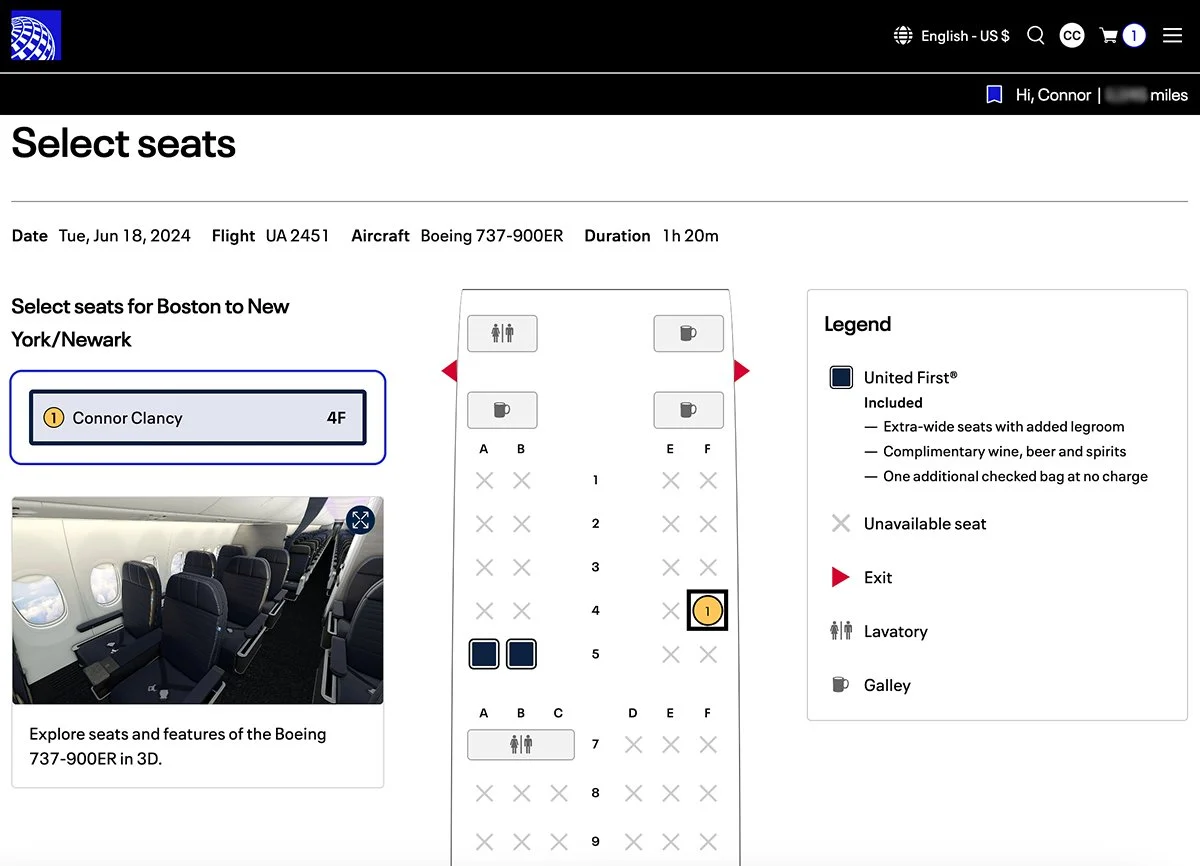
Task: Click the Unavailable seat legend X icon
Action: tap(841, 523)
